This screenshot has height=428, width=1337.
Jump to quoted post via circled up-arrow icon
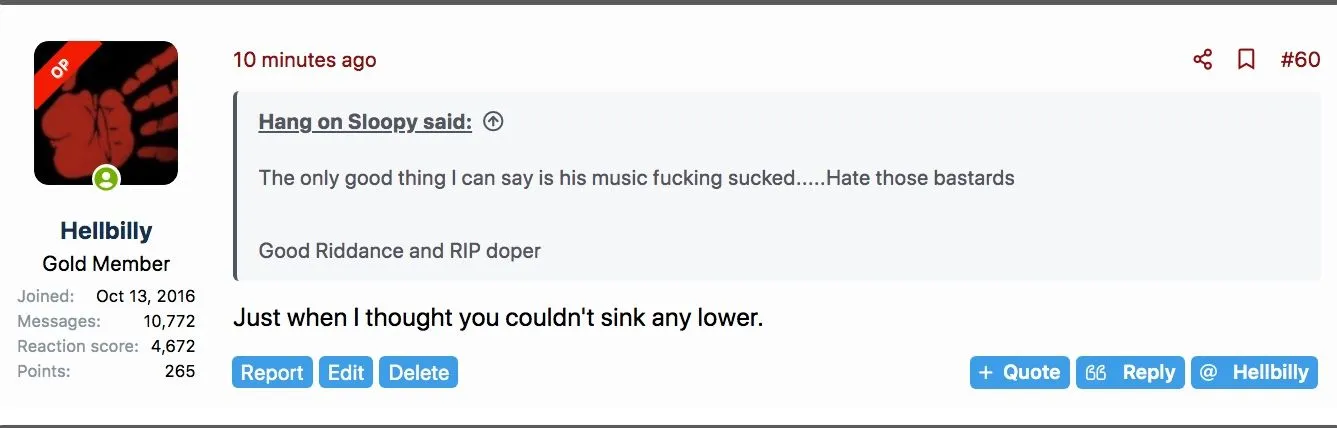point(493,122)
